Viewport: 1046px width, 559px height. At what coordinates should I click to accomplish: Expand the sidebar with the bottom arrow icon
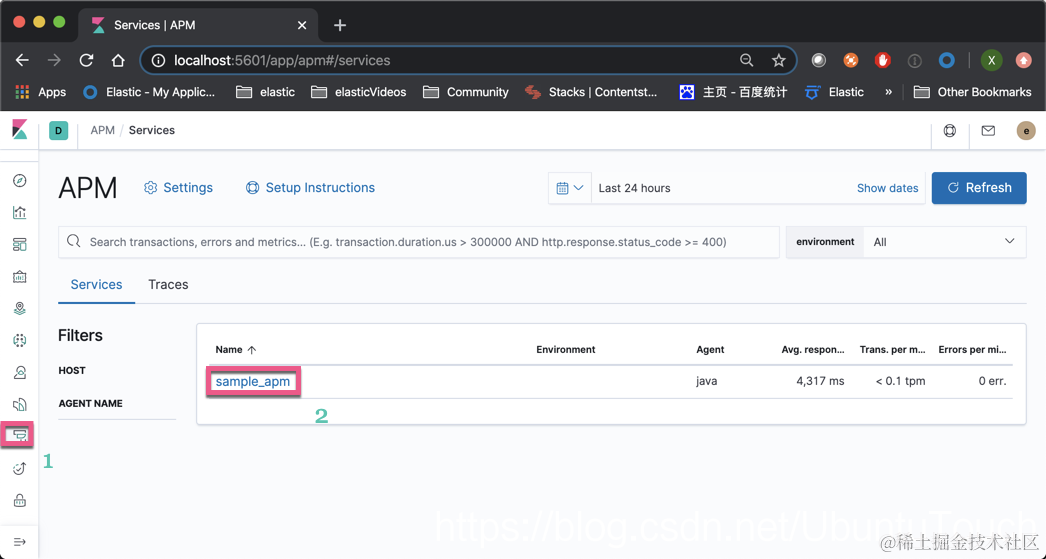point(19,542)
